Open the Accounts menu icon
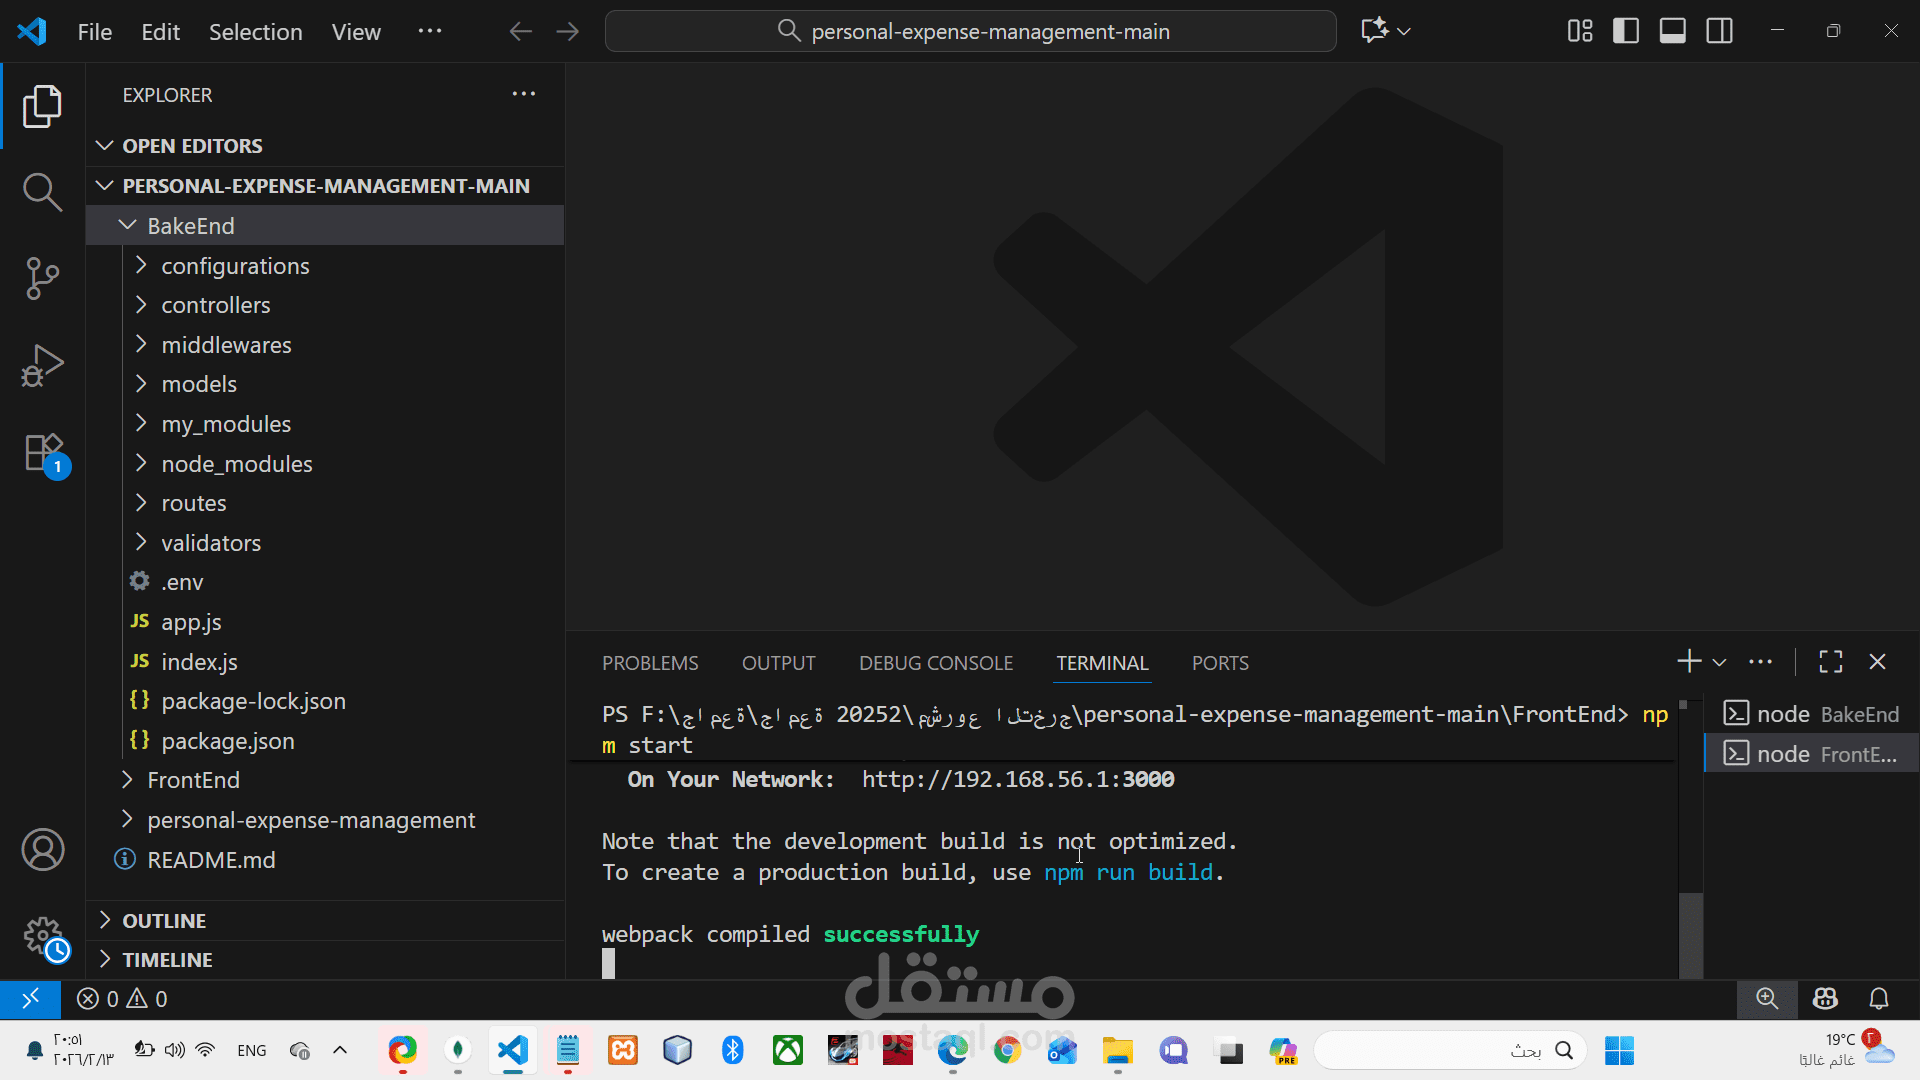This screenshot has height=1080, width=1920. point(42,850)
